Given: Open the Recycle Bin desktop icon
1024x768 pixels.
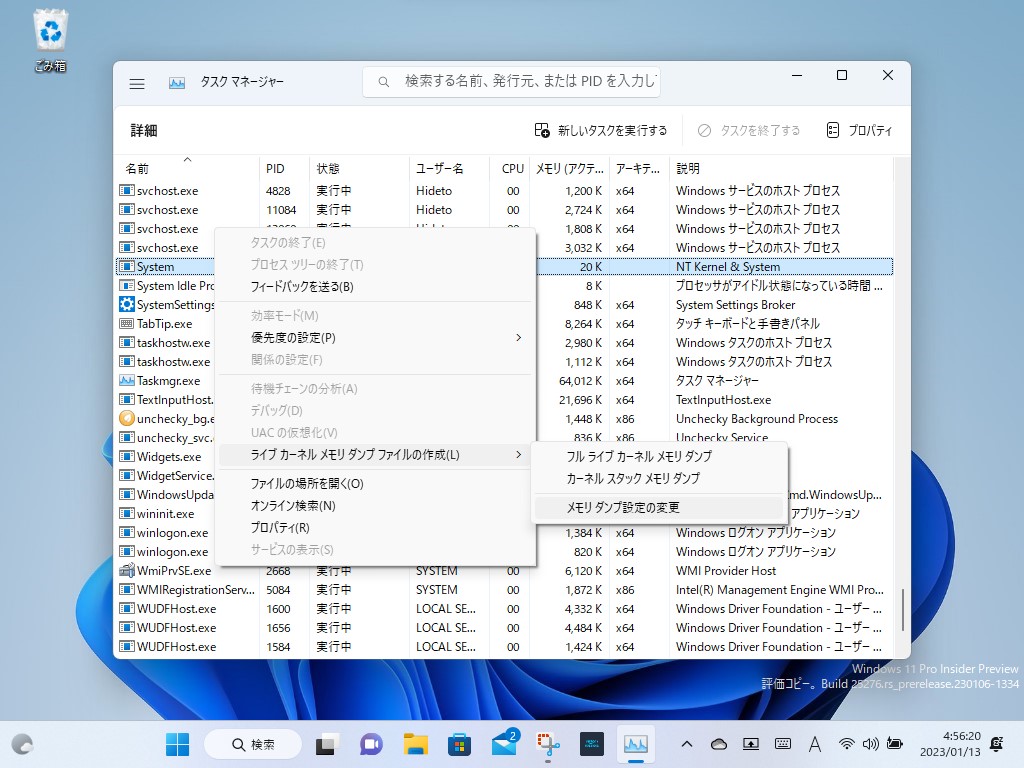Looking at the screenshot, I should pyautogui.click(x=50, y=40).
